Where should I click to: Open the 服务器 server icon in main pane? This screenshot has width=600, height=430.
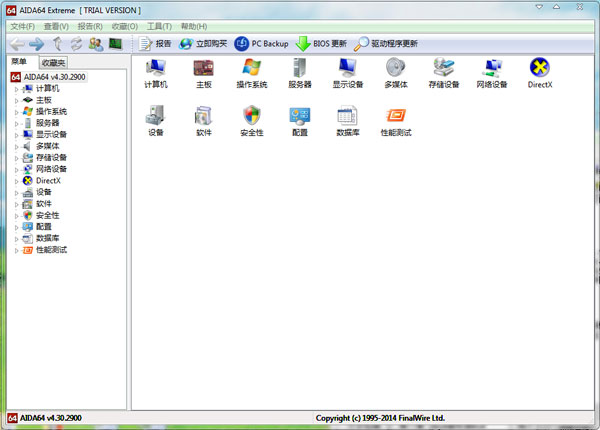click(300, 73)
